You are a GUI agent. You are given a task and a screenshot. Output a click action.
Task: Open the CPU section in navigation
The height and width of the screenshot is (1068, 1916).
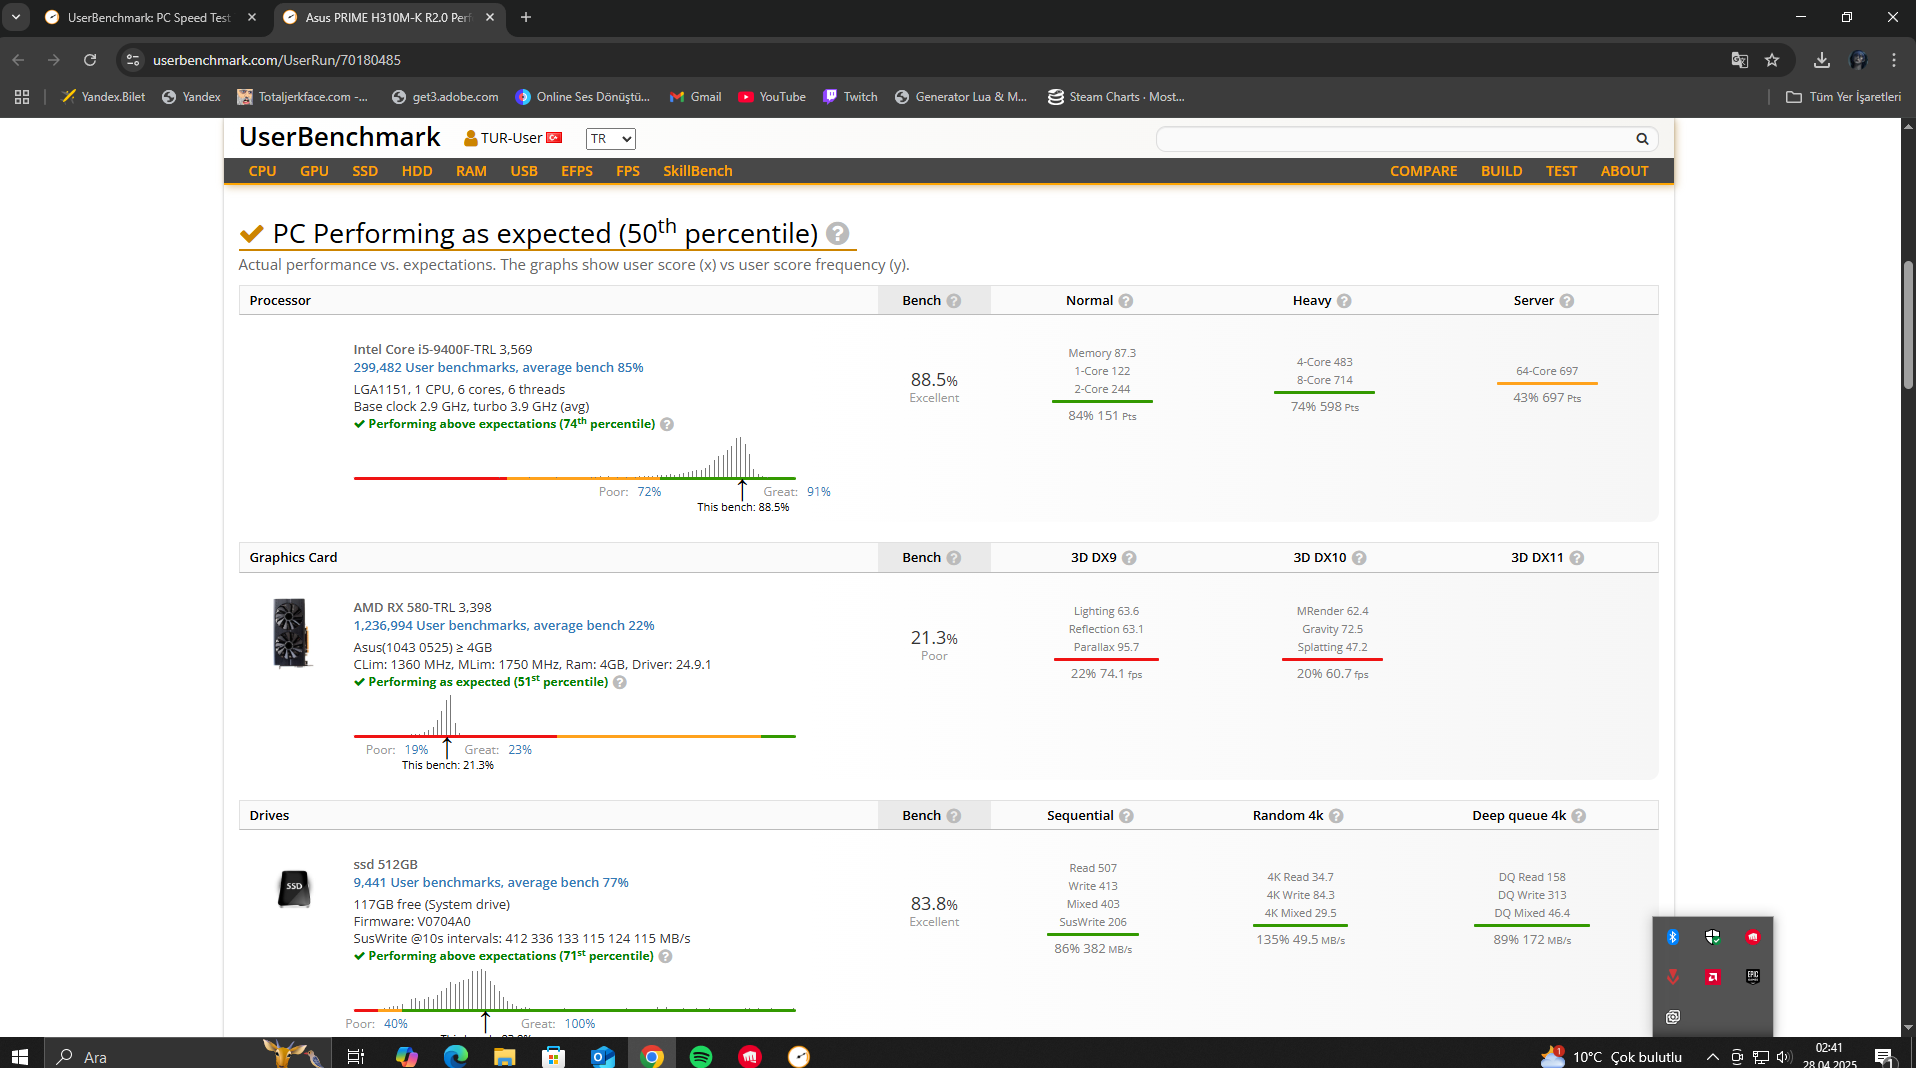pyautogui.click(x=262, y=171)
